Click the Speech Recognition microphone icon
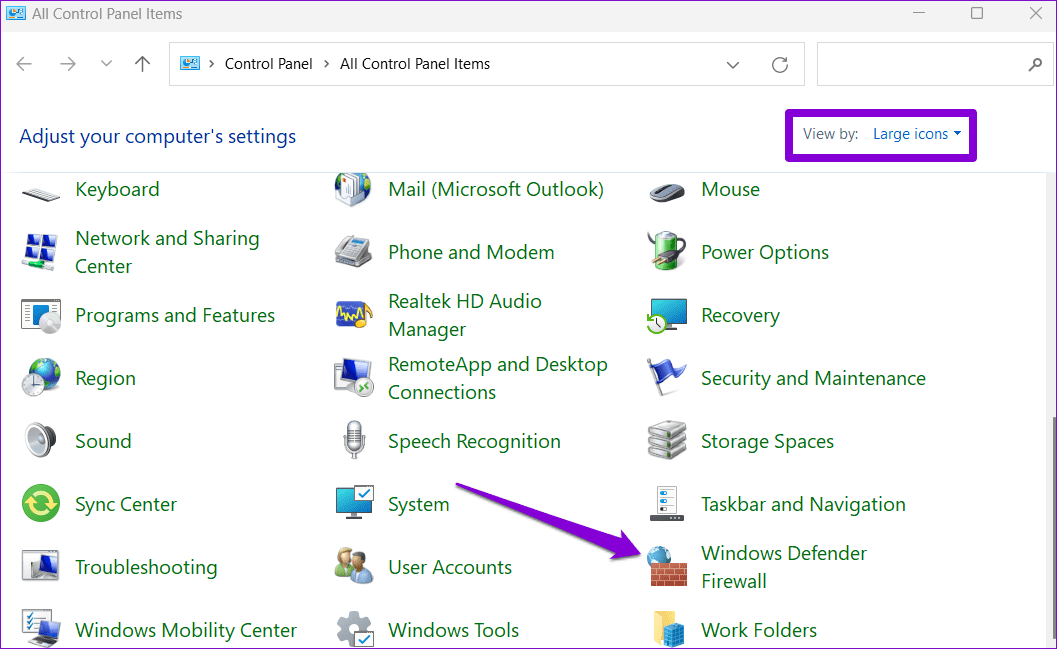The width and height of the screenshot is (1057, 649). [354, 441]
